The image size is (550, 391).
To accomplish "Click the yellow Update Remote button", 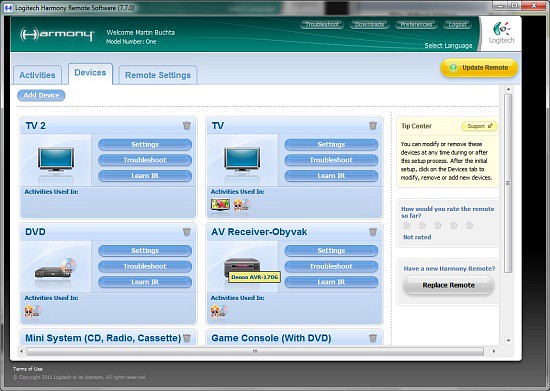I will point(479,68).
